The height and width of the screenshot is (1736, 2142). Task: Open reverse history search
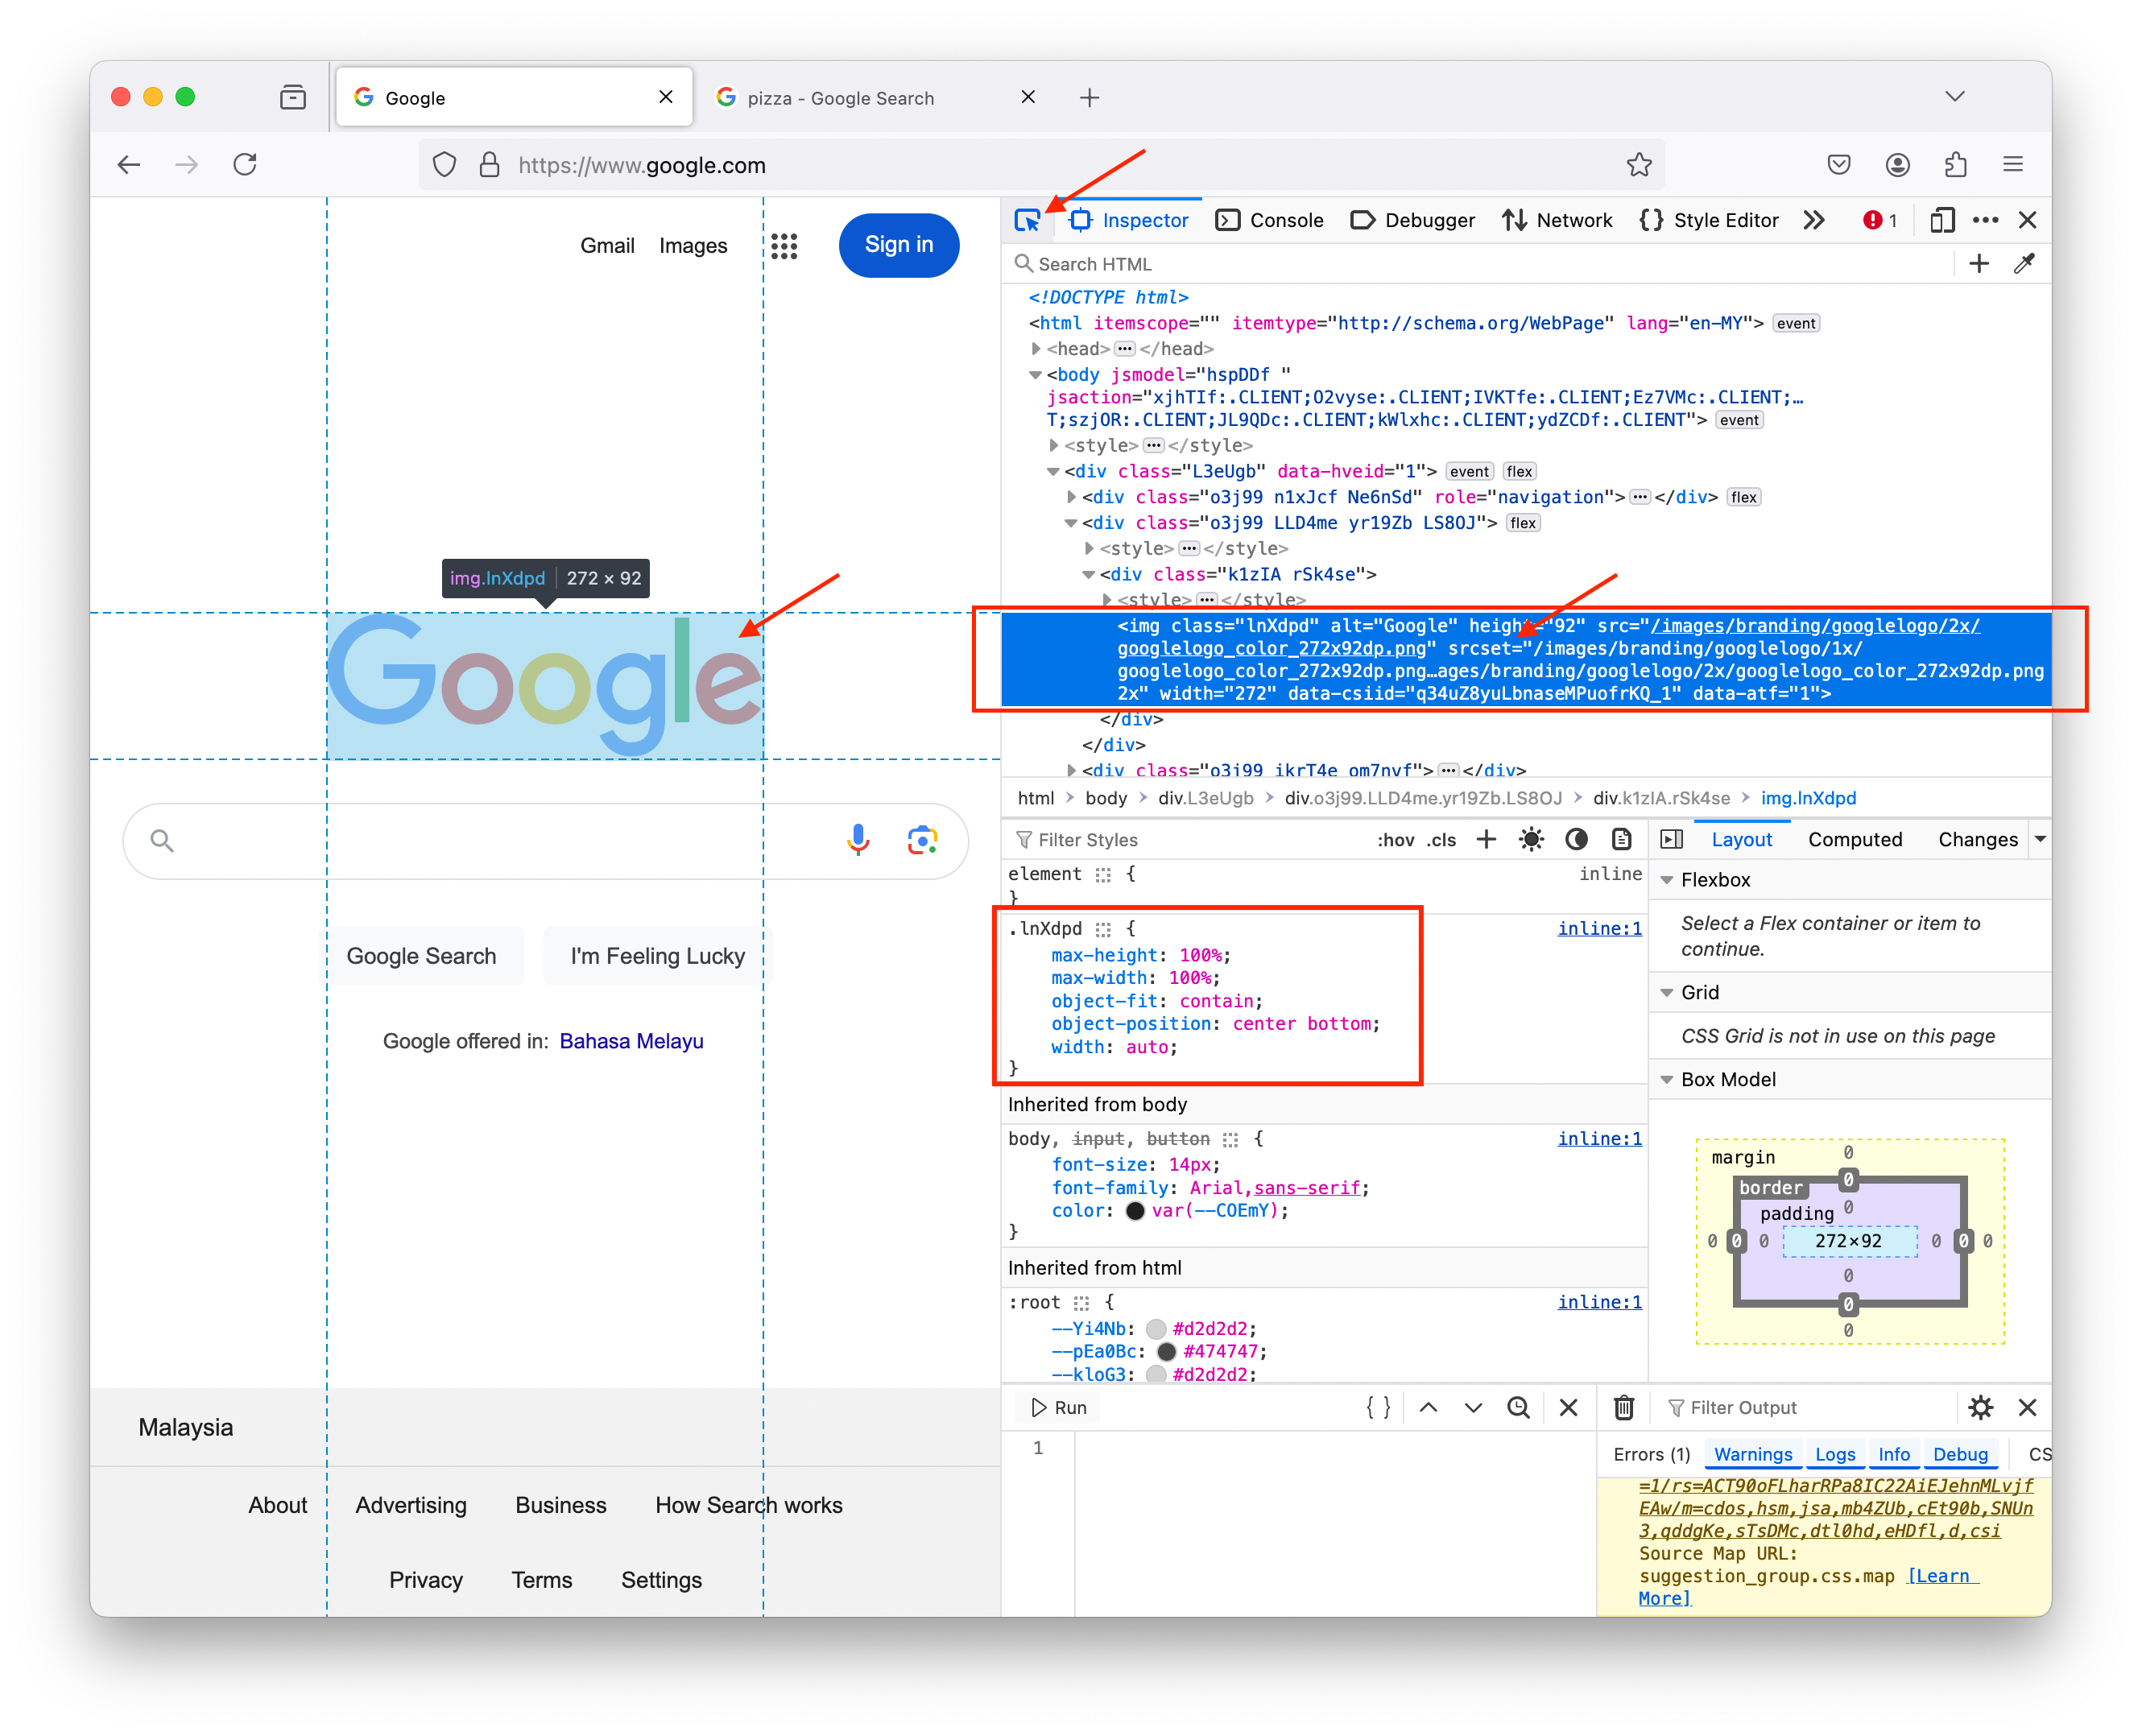click(1518, 1407)
